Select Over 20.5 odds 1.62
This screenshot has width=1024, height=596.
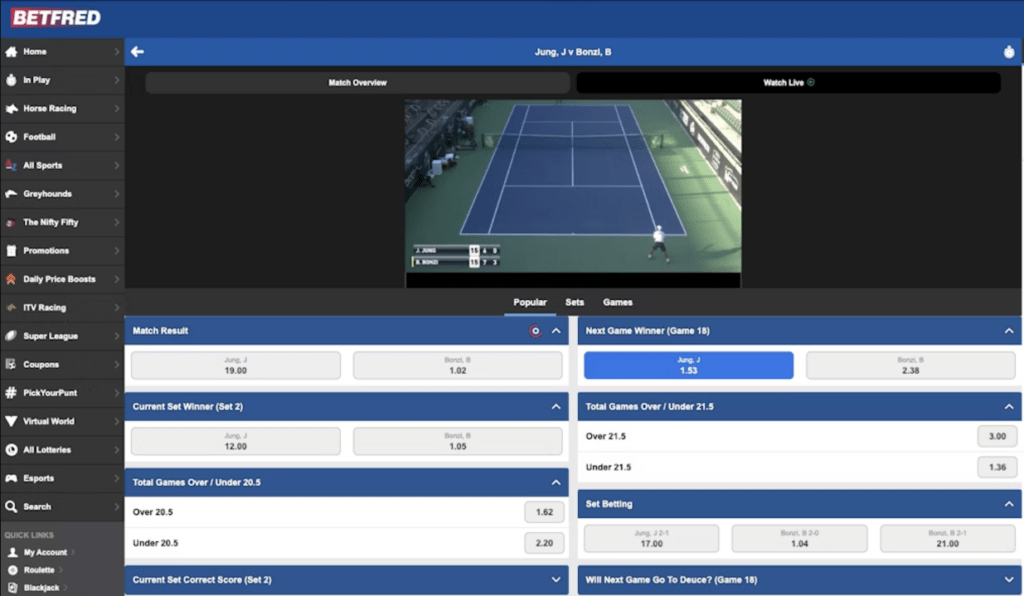click(x=544, y=512)
